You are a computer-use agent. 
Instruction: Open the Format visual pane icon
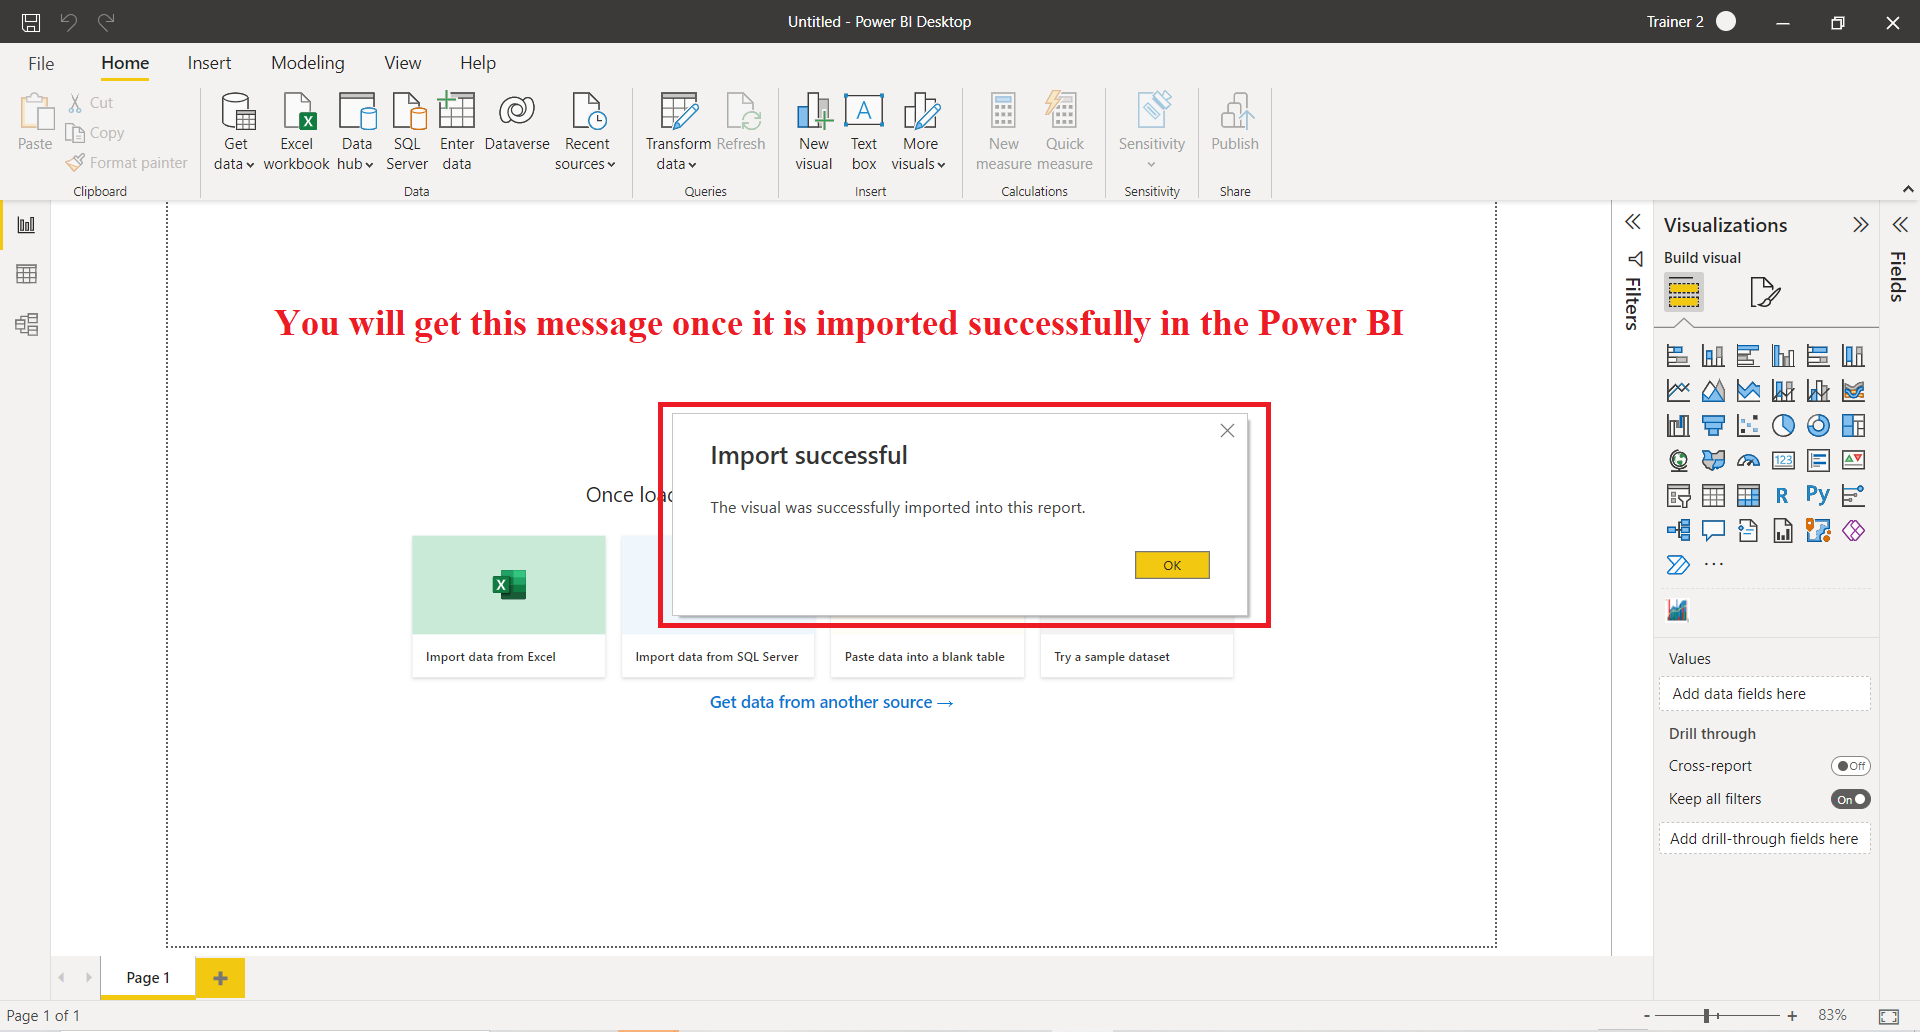1765,292
